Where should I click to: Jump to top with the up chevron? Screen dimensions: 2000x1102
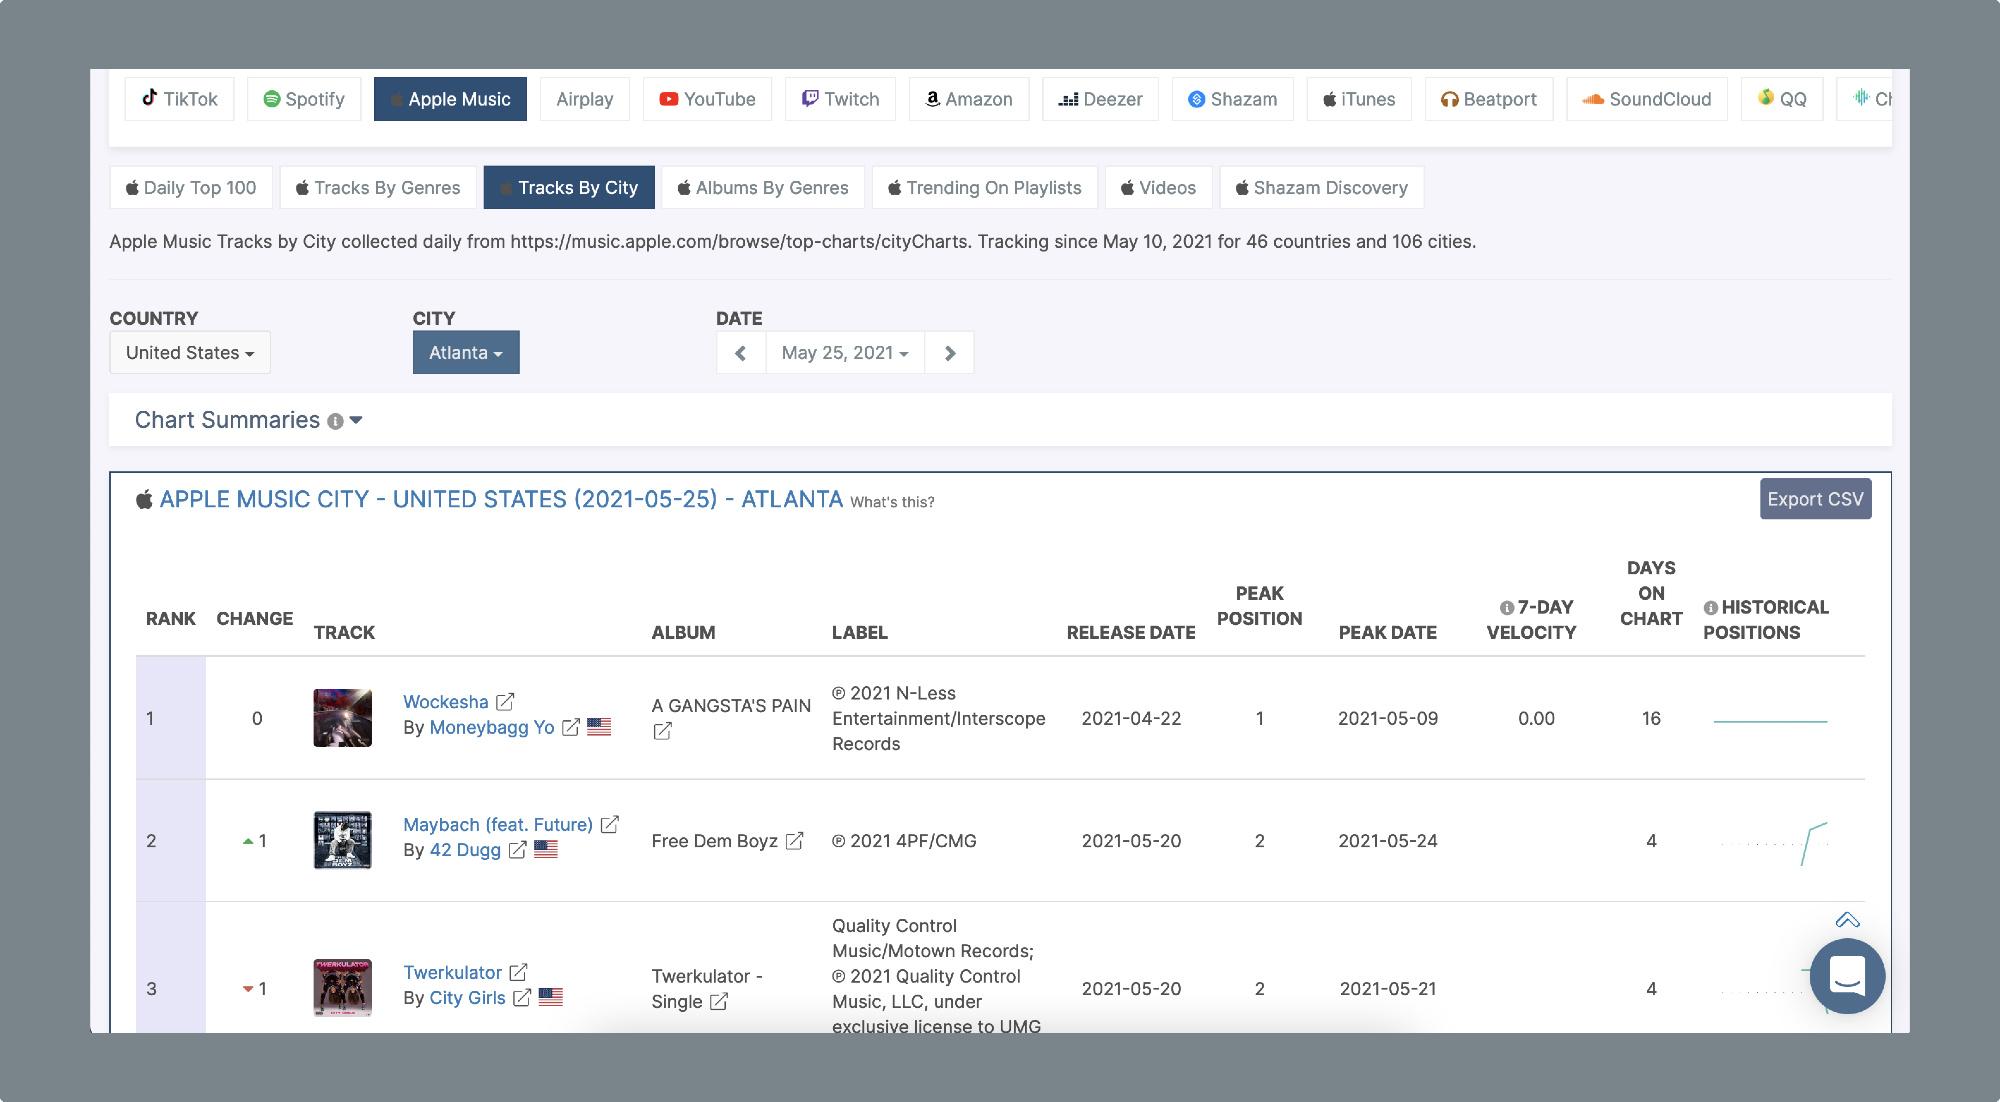(x=1847, y=921)
